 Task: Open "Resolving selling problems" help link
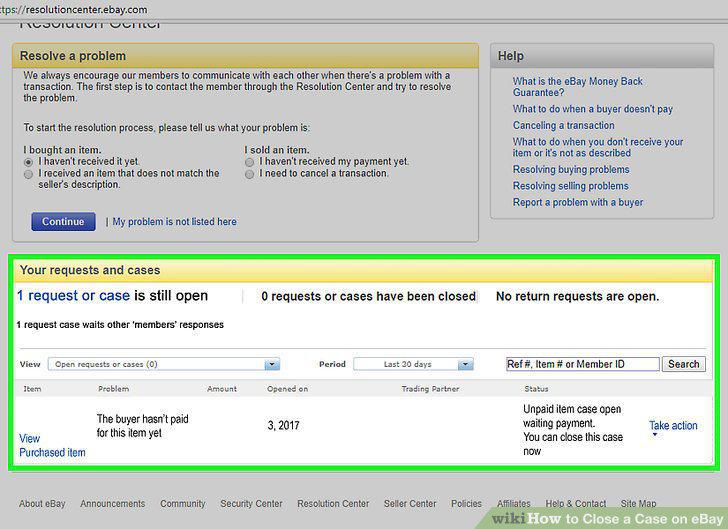(x=570, y=186)
